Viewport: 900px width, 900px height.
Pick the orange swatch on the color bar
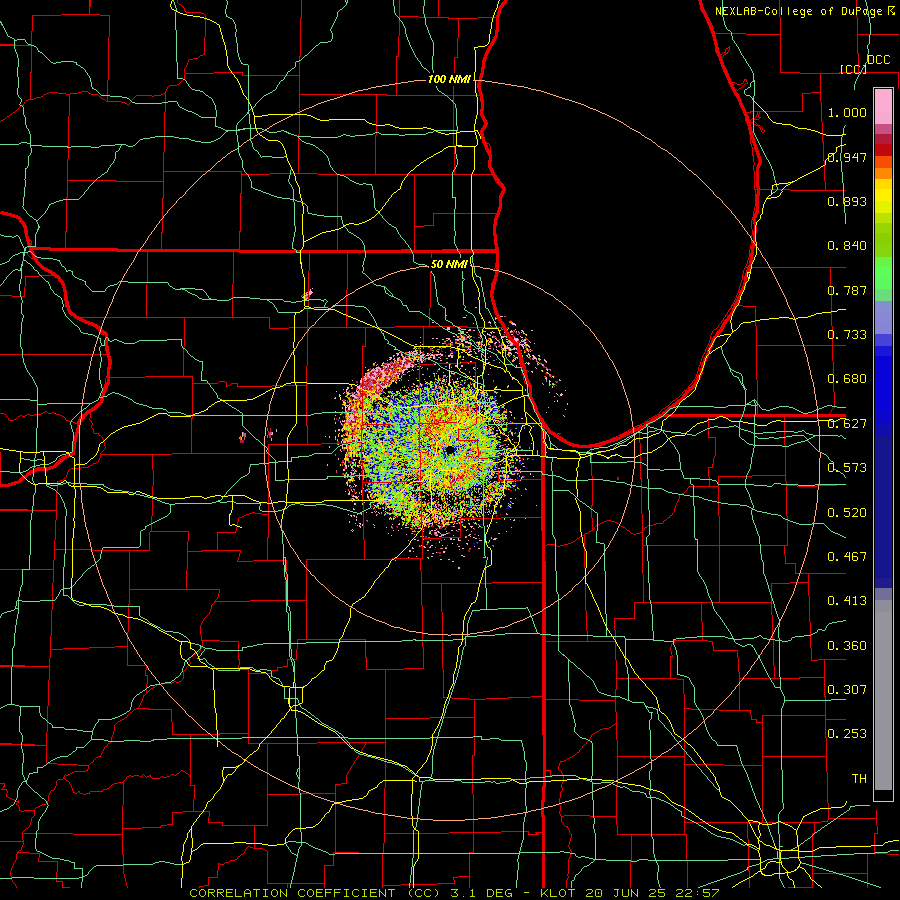(883, 173)
